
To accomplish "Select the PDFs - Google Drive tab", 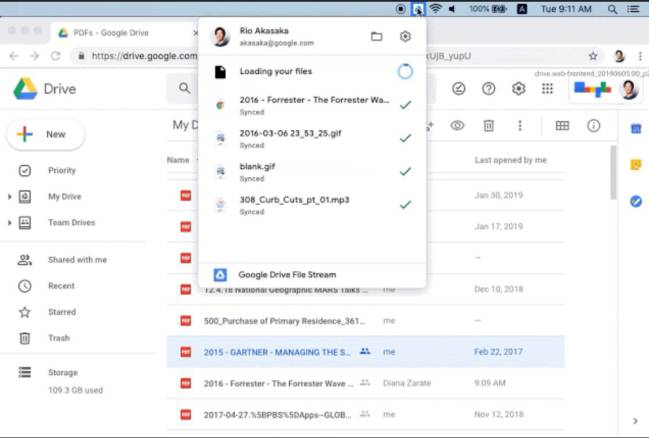I will [x=124, y=33].
